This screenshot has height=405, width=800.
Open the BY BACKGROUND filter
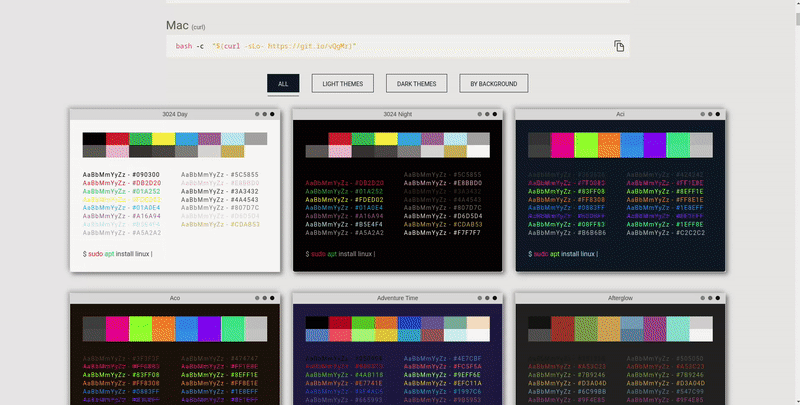pos(493,84)
